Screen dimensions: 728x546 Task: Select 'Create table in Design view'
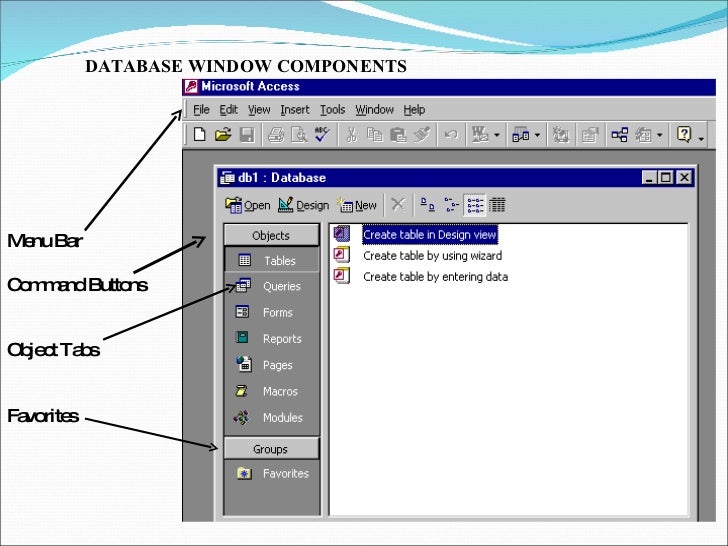pos(430,234)
